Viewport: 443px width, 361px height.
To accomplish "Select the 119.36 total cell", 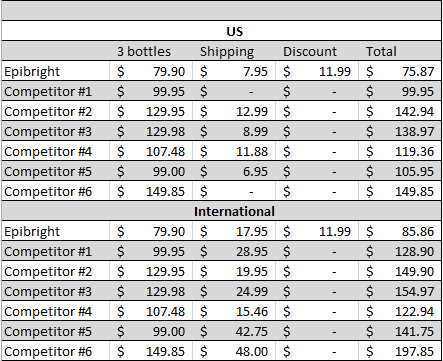I will click(x=400, y=151).
